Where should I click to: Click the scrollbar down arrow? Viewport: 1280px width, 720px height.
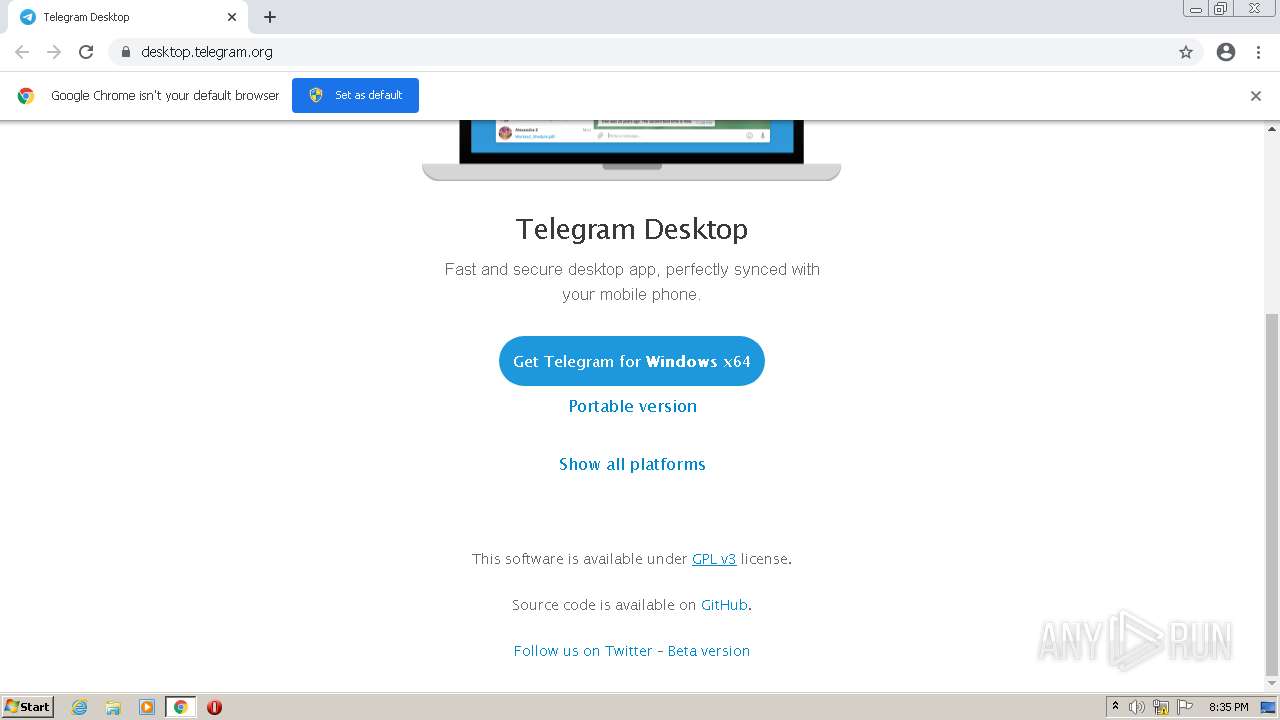(1272, 685)
